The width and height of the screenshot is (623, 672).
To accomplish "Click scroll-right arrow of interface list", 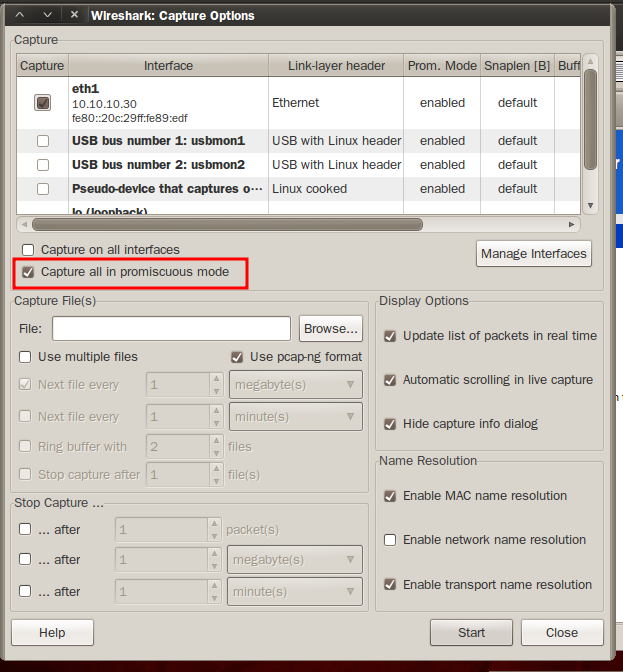I will coord(572,225).
